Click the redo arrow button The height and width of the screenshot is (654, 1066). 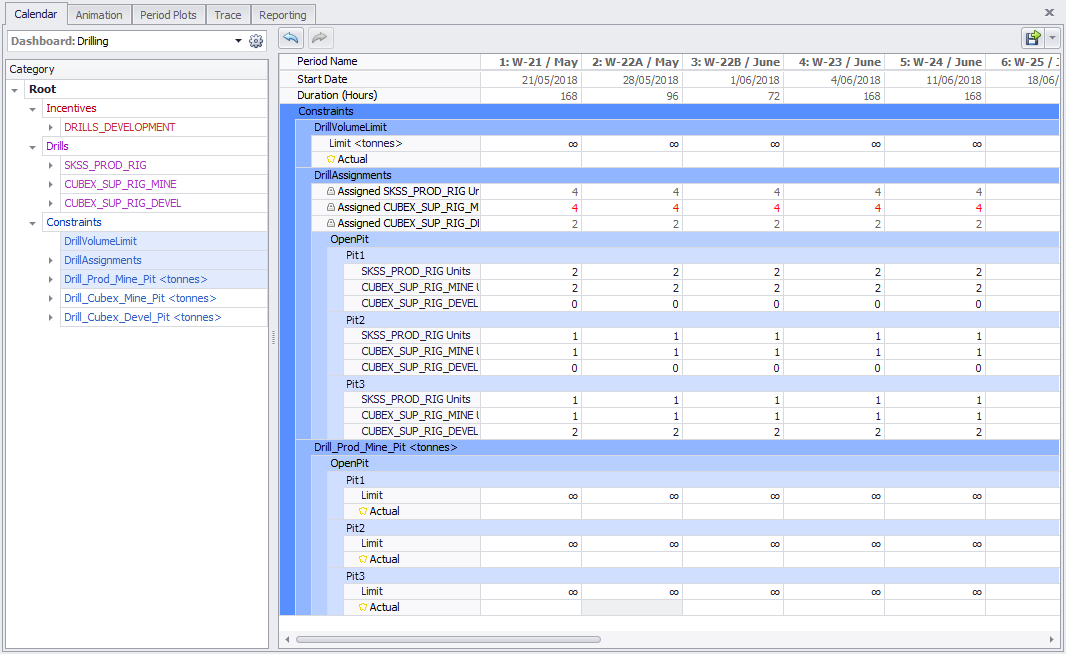click(320, 38)
